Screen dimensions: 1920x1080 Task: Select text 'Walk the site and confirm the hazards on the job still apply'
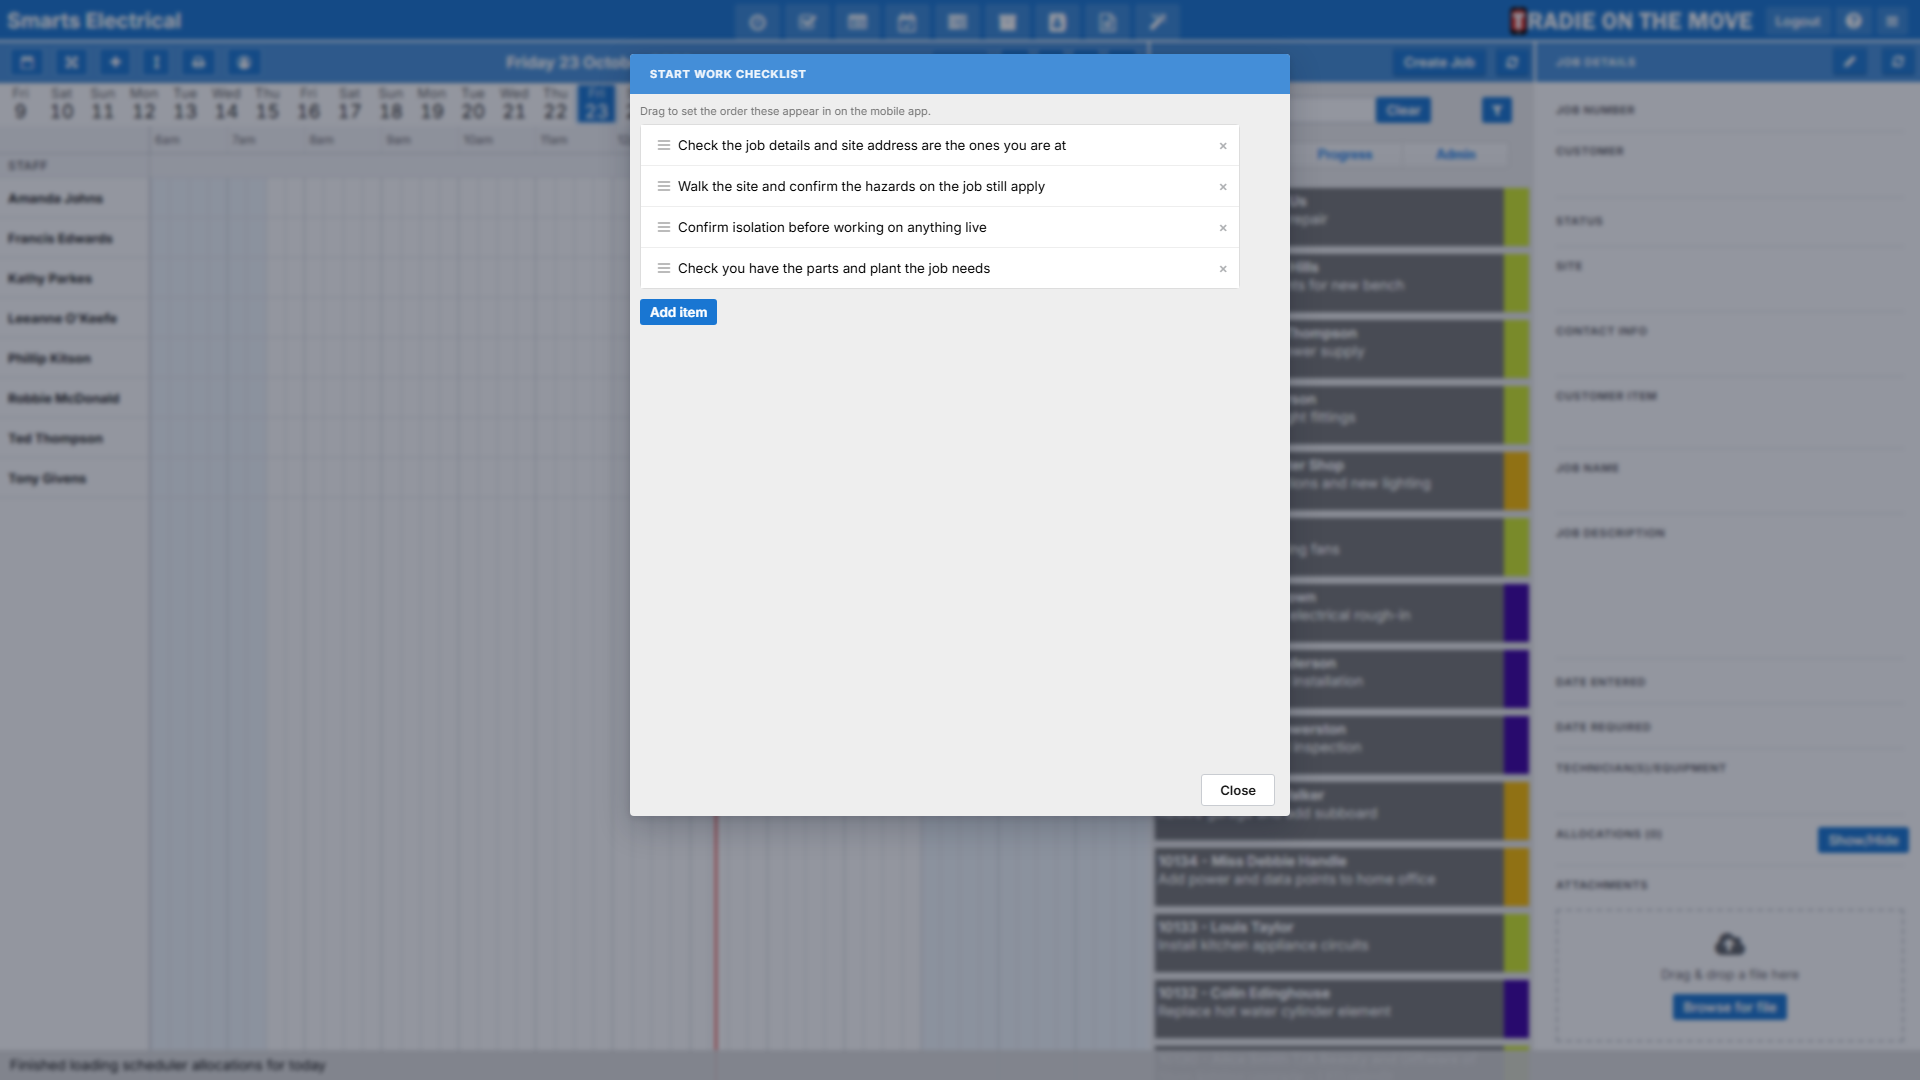(861, 186)
